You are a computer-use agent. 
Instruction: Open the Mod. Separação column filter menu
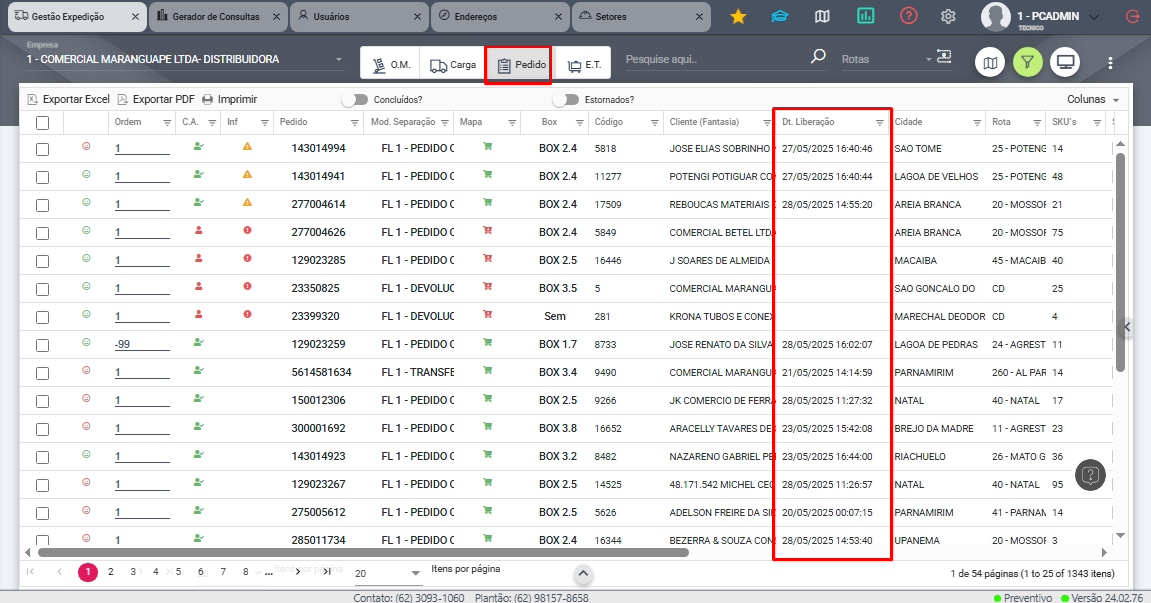tap(444, 123)
